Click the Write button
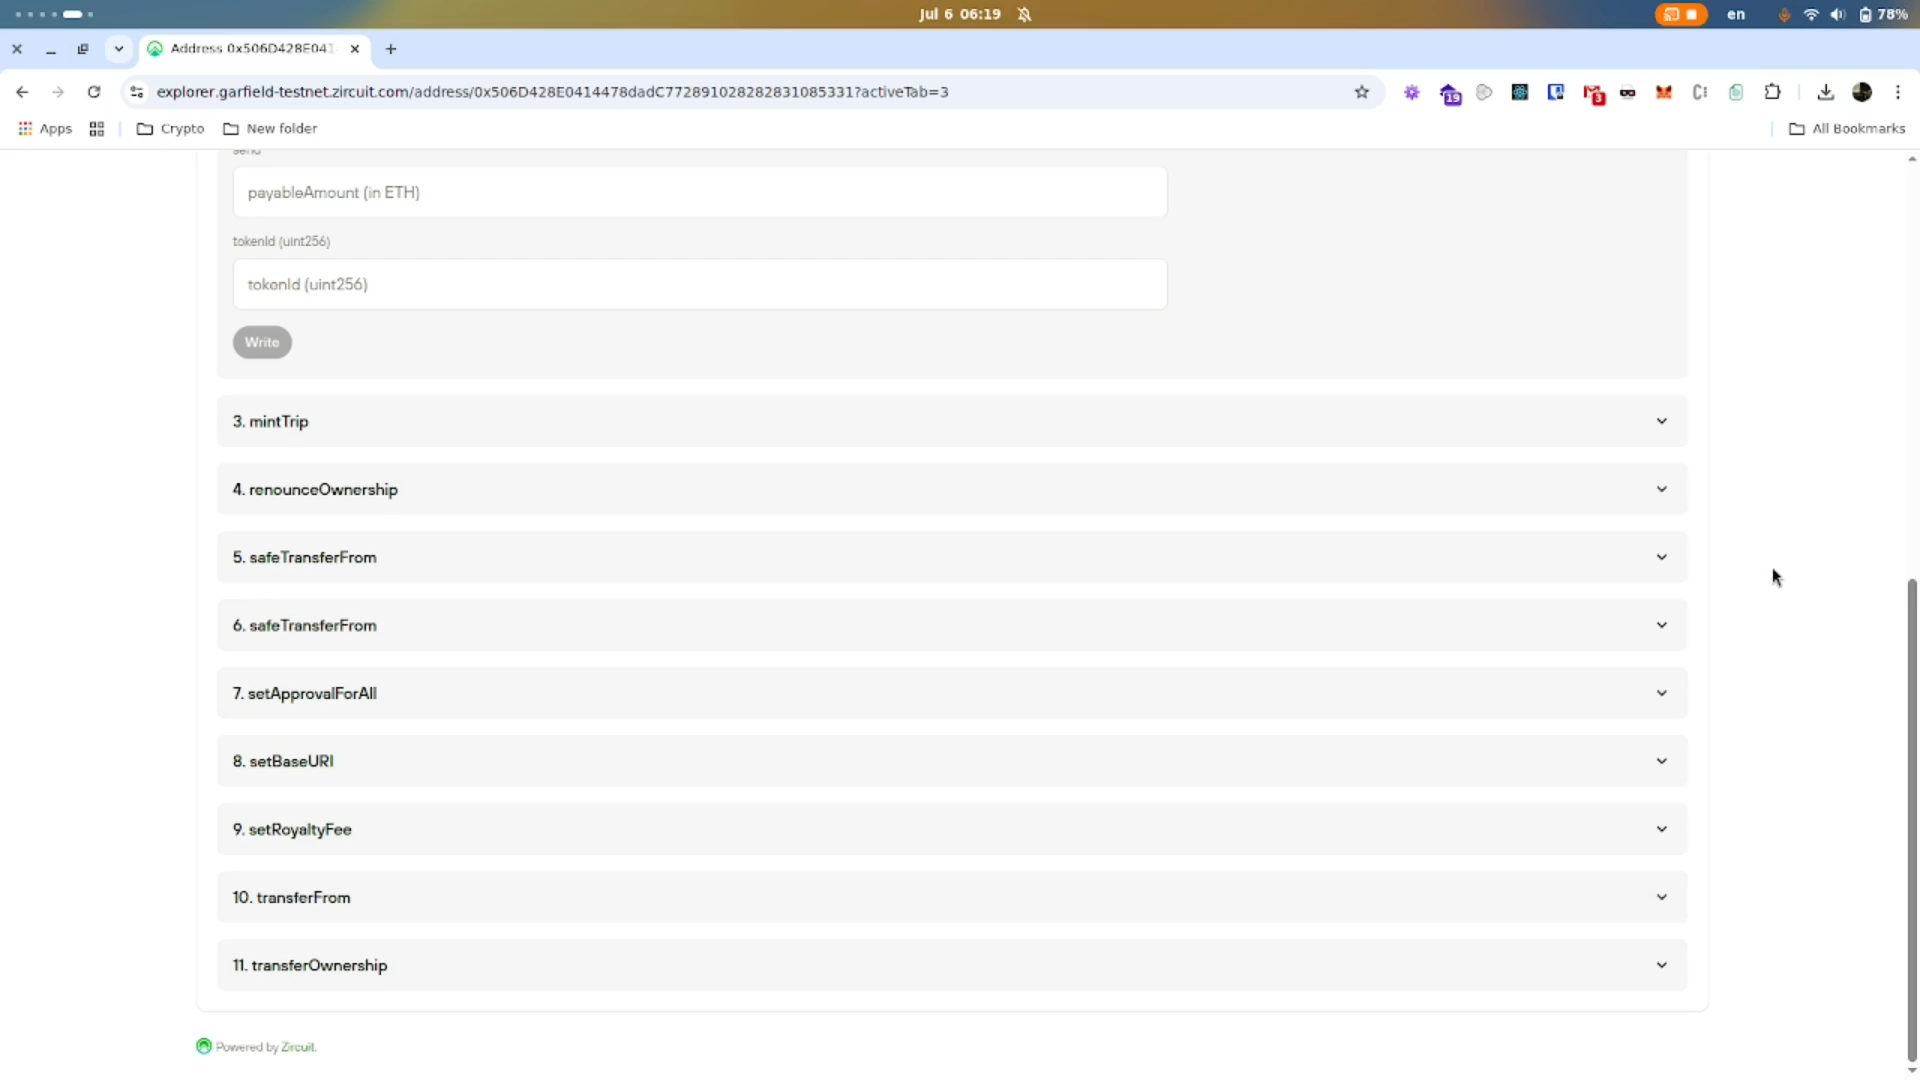1920x1080 pixels. pyautogui.click(x=262, y=342)
